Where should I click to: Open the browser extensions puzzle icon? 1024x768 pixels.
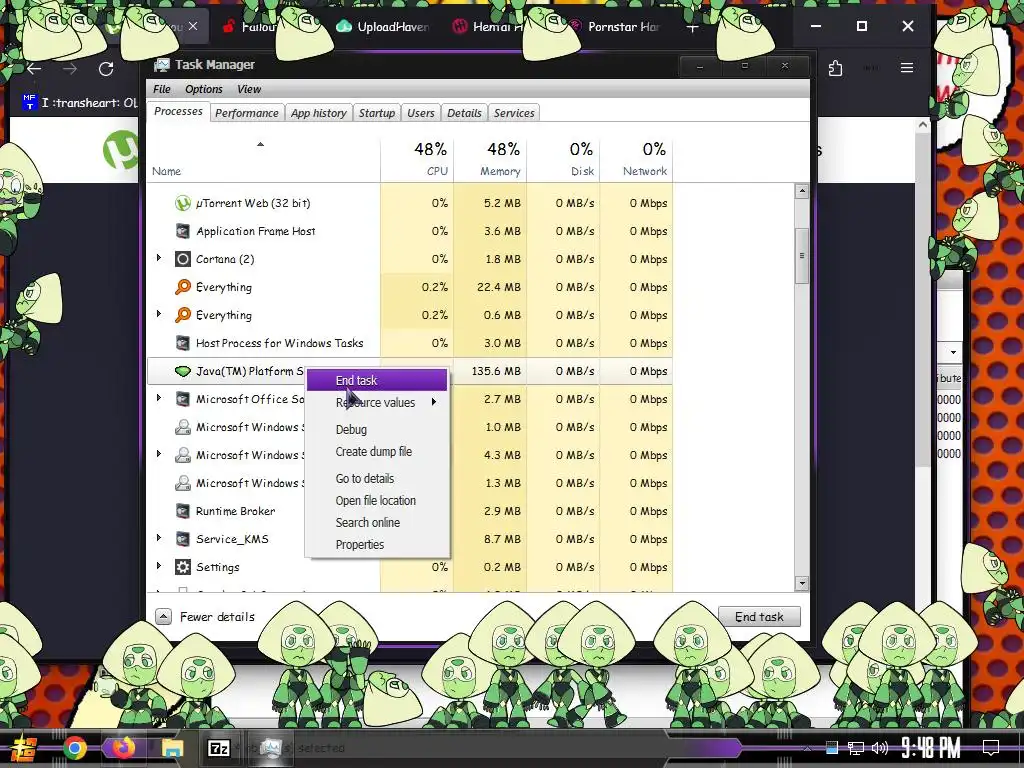coord(835,68)
